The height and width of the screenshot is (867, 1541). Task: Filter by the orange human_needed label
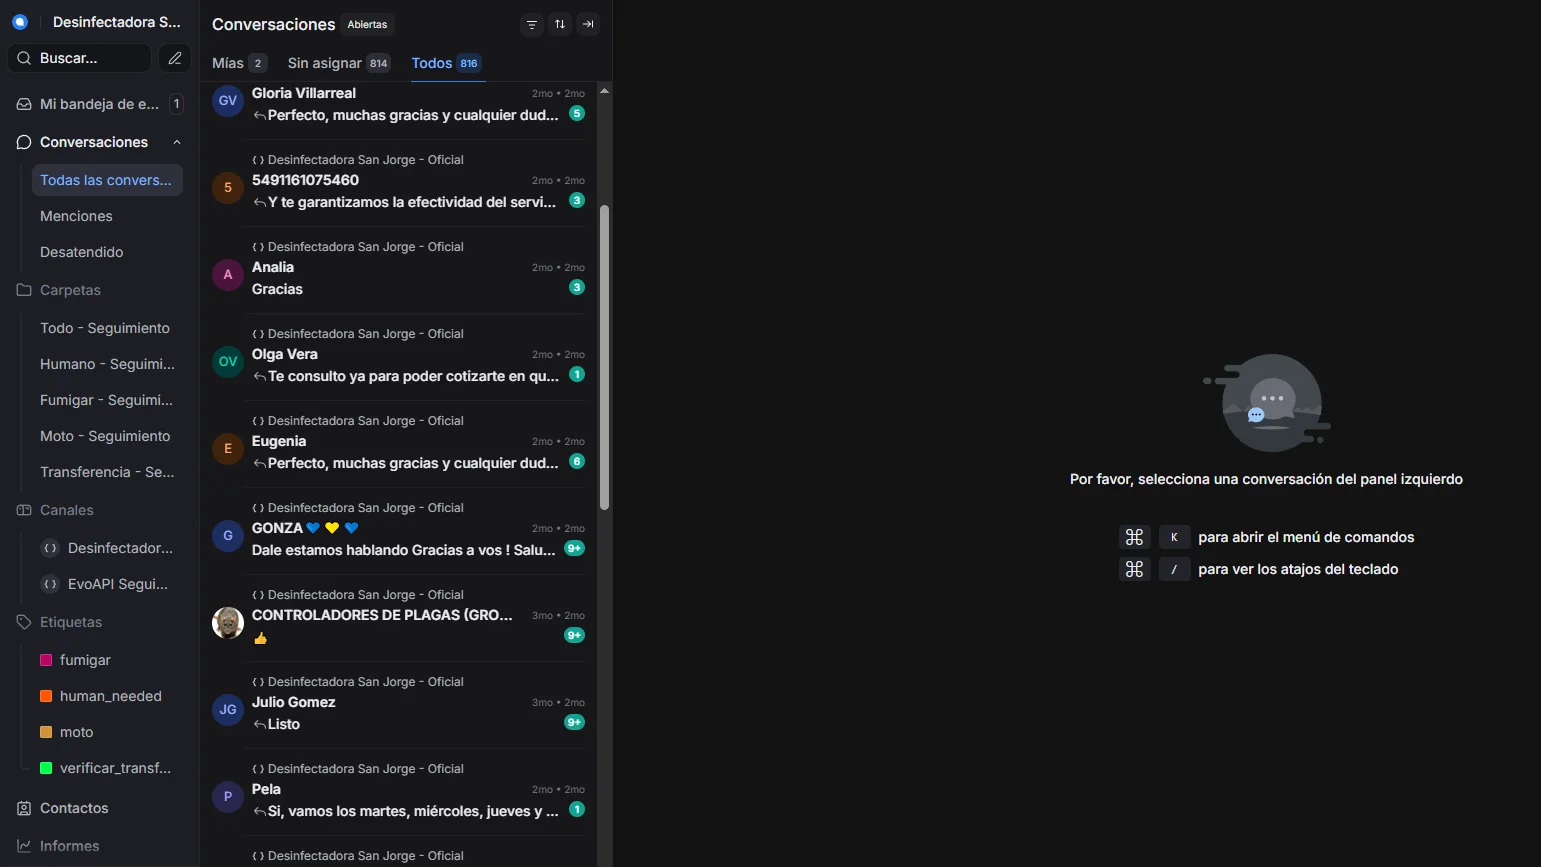click(107, 696)
